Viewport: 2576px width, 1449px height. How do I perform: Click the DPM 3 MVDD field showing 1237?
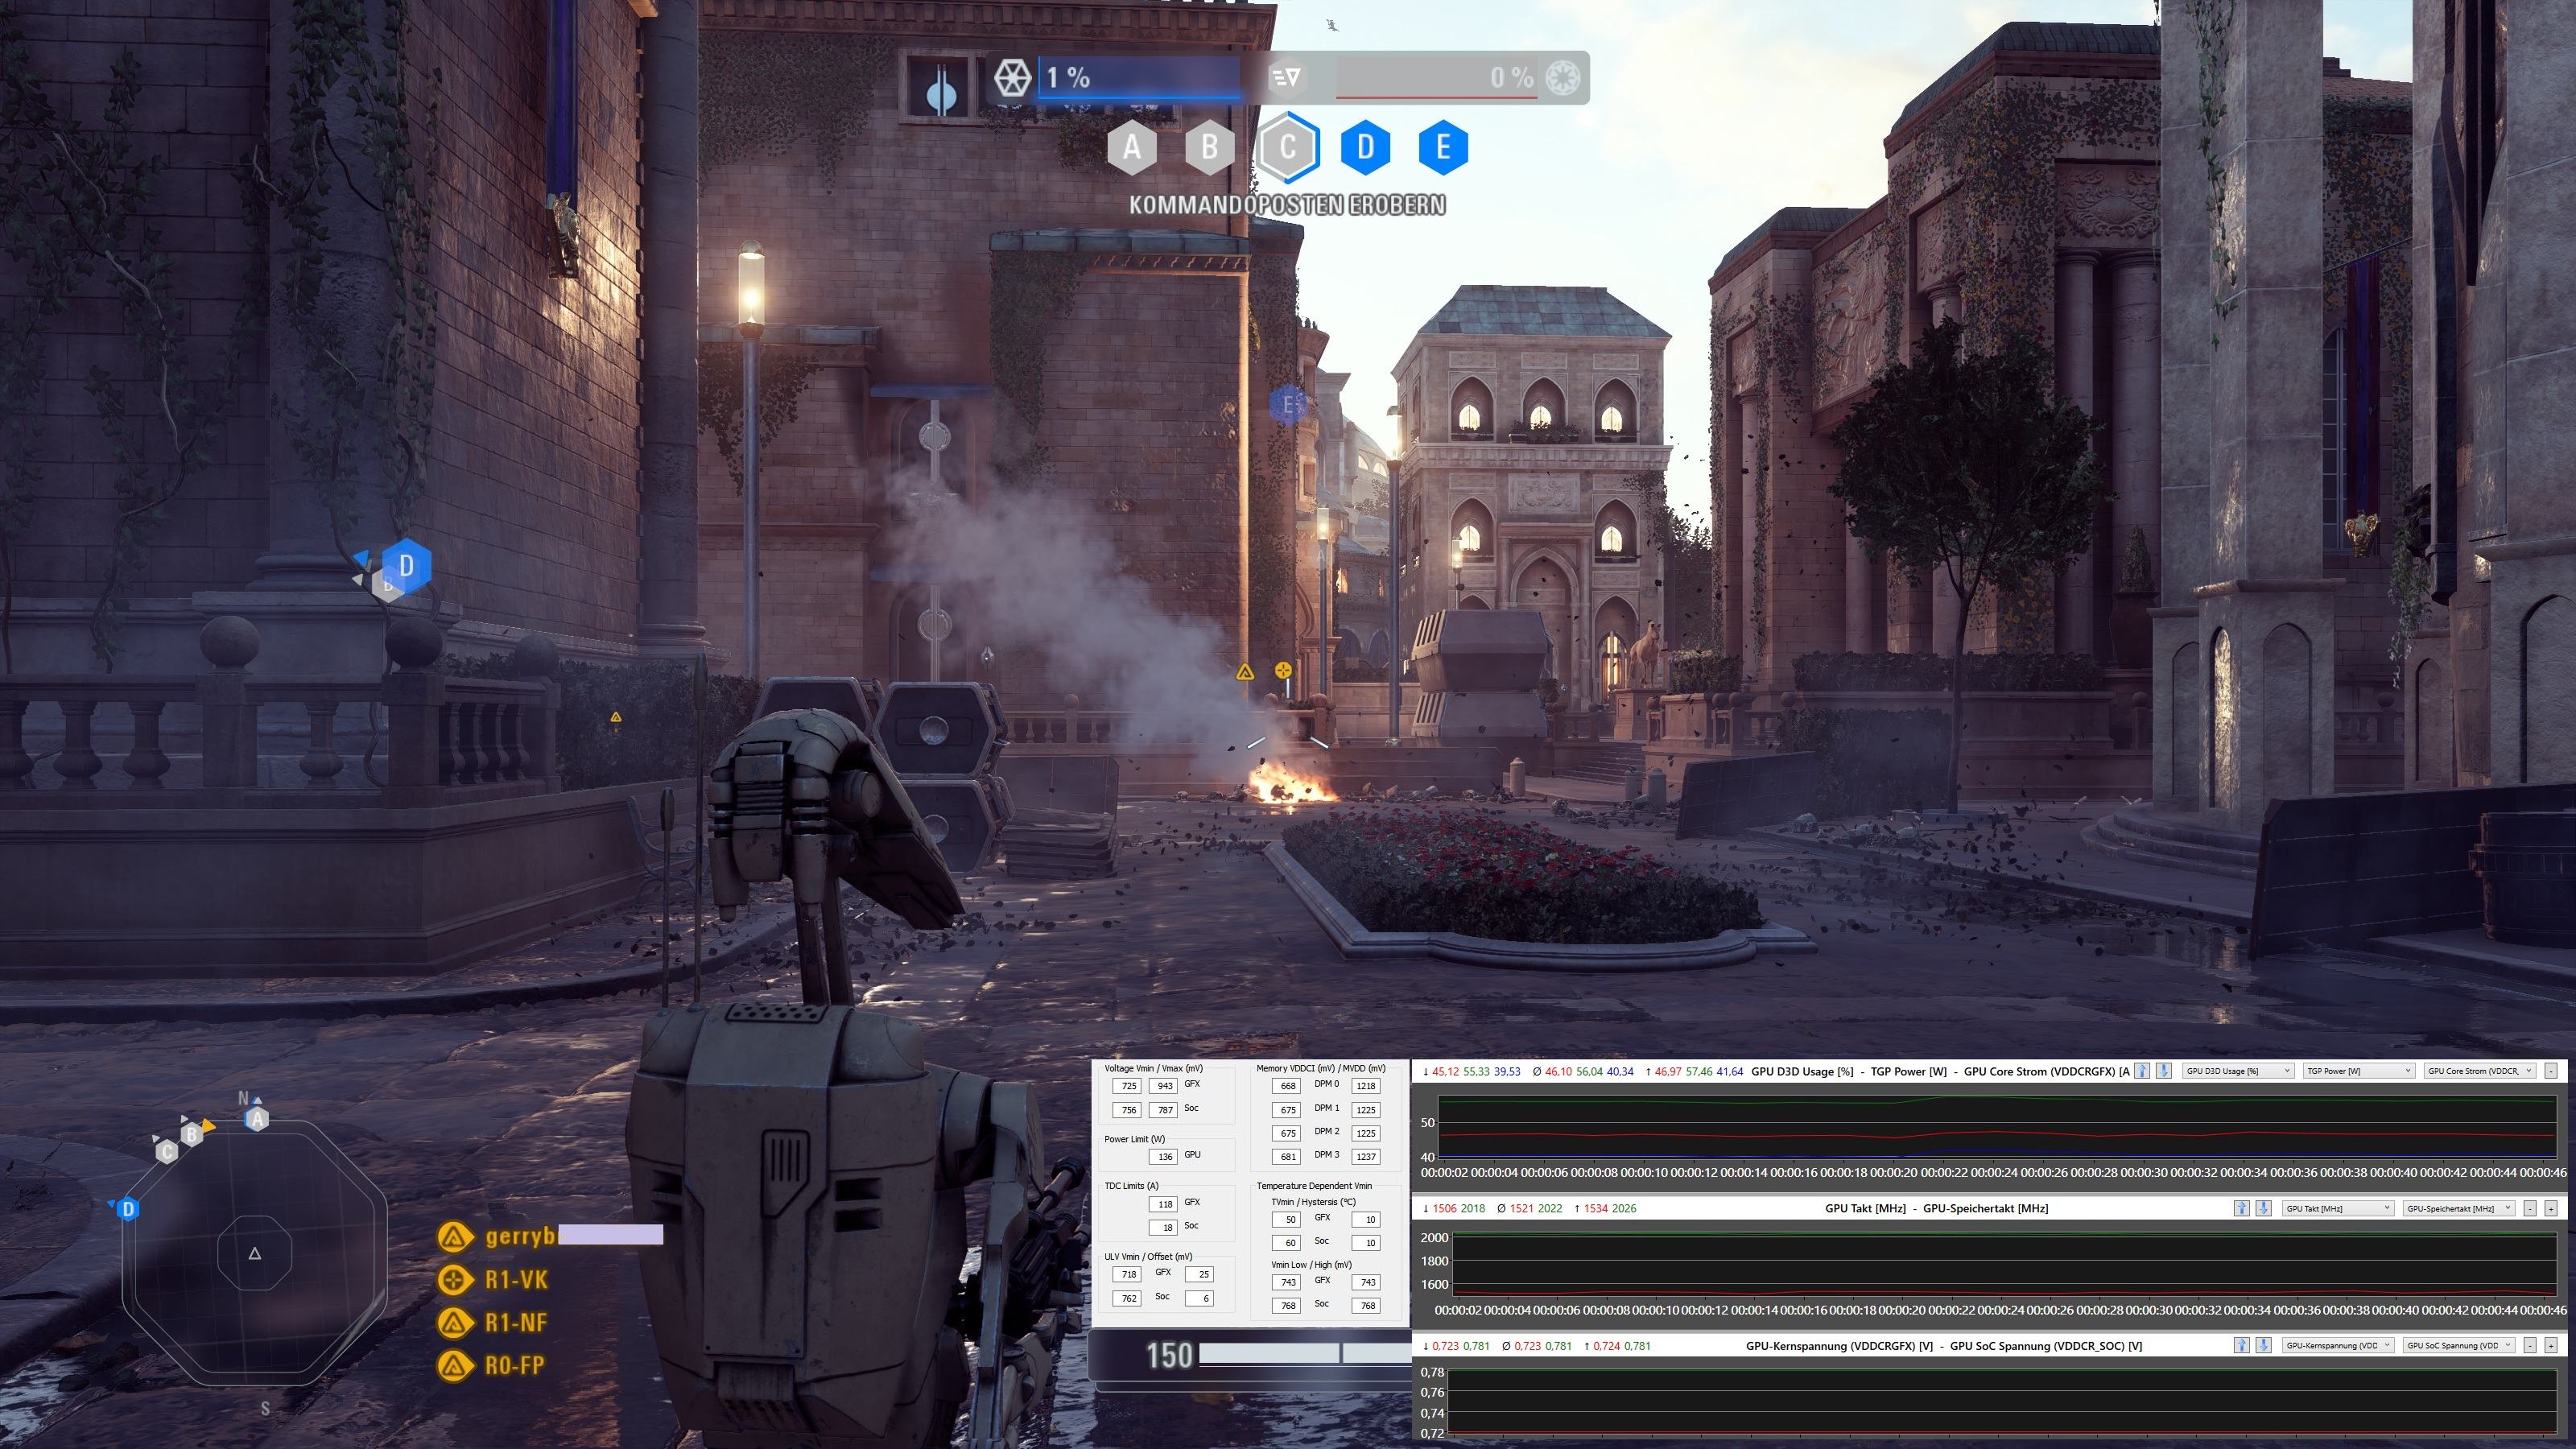(1365, 1157)
